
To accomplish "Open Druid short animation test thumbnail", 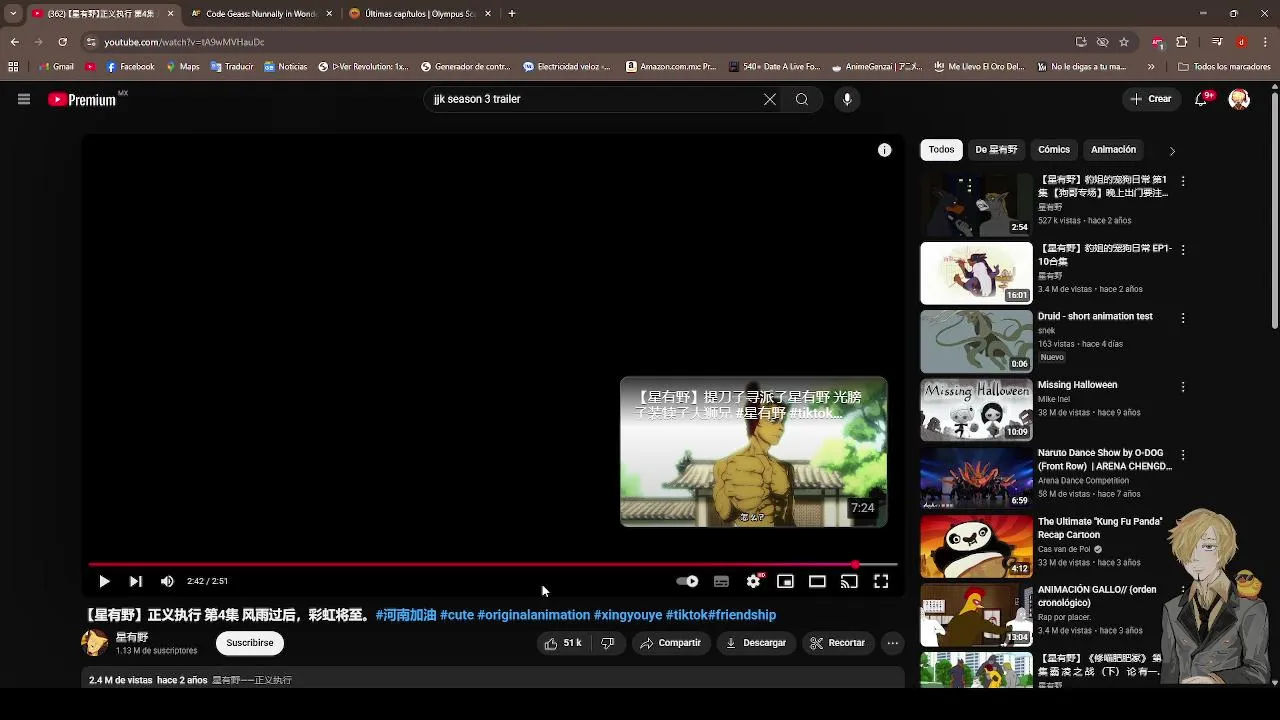I will click(x=976, y=341).
